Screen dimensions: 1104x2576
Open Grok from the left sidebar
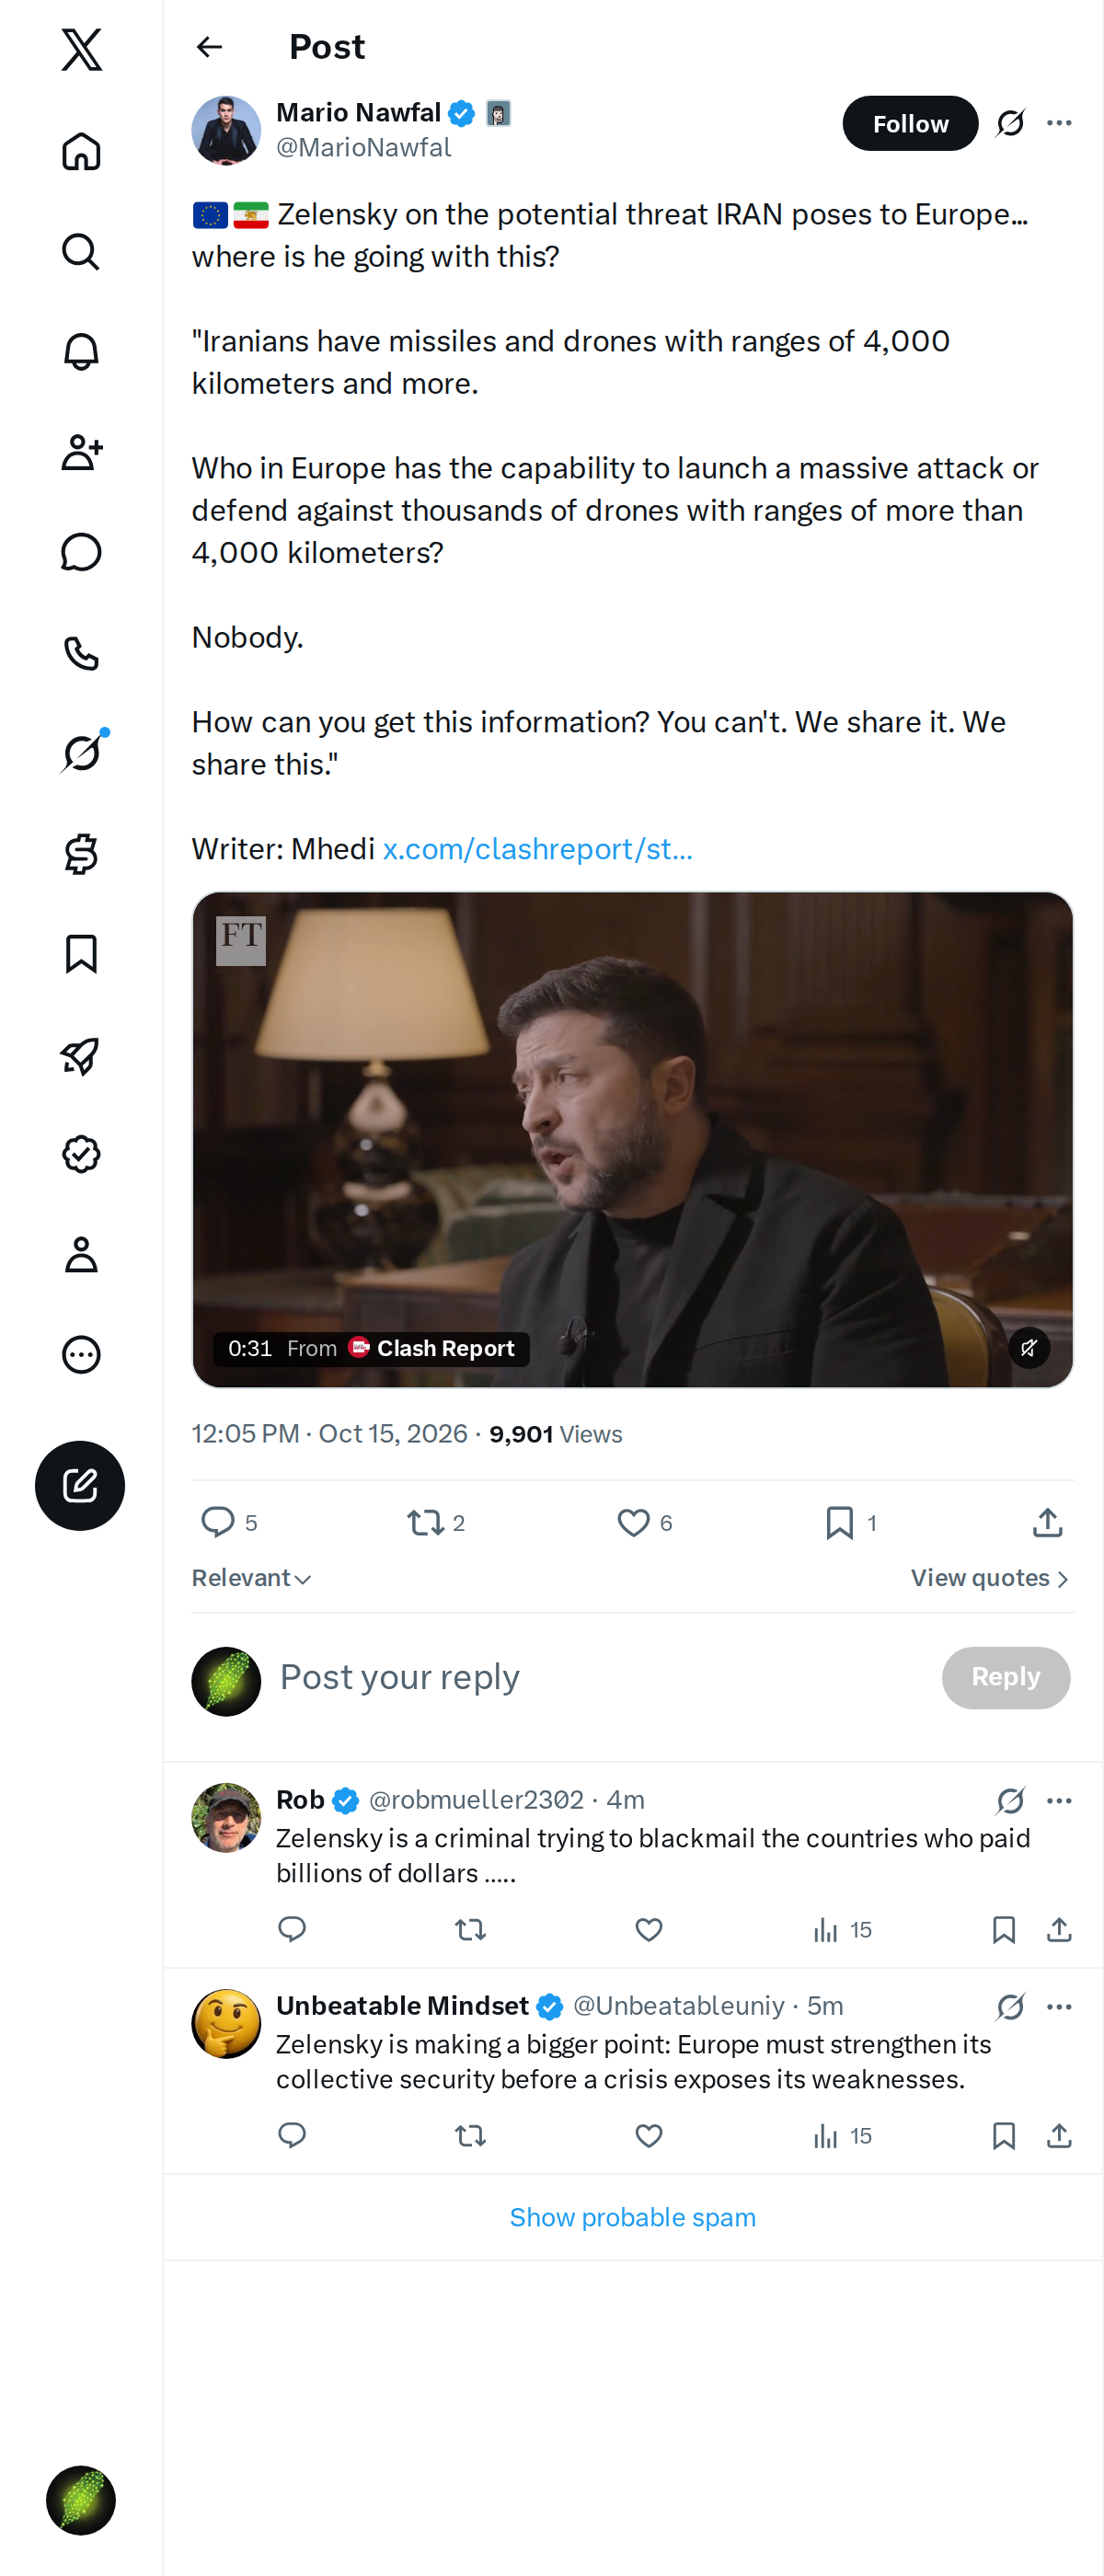[x=81, y=753]
